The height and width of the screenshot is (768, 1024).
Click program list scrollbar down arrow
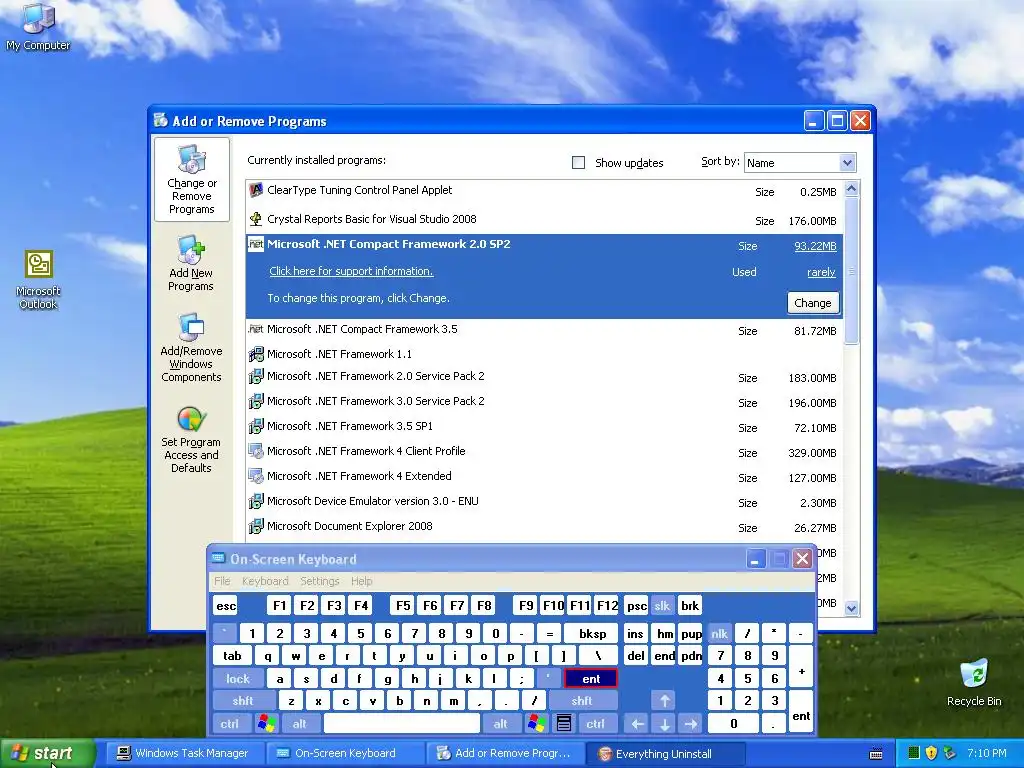851,608
